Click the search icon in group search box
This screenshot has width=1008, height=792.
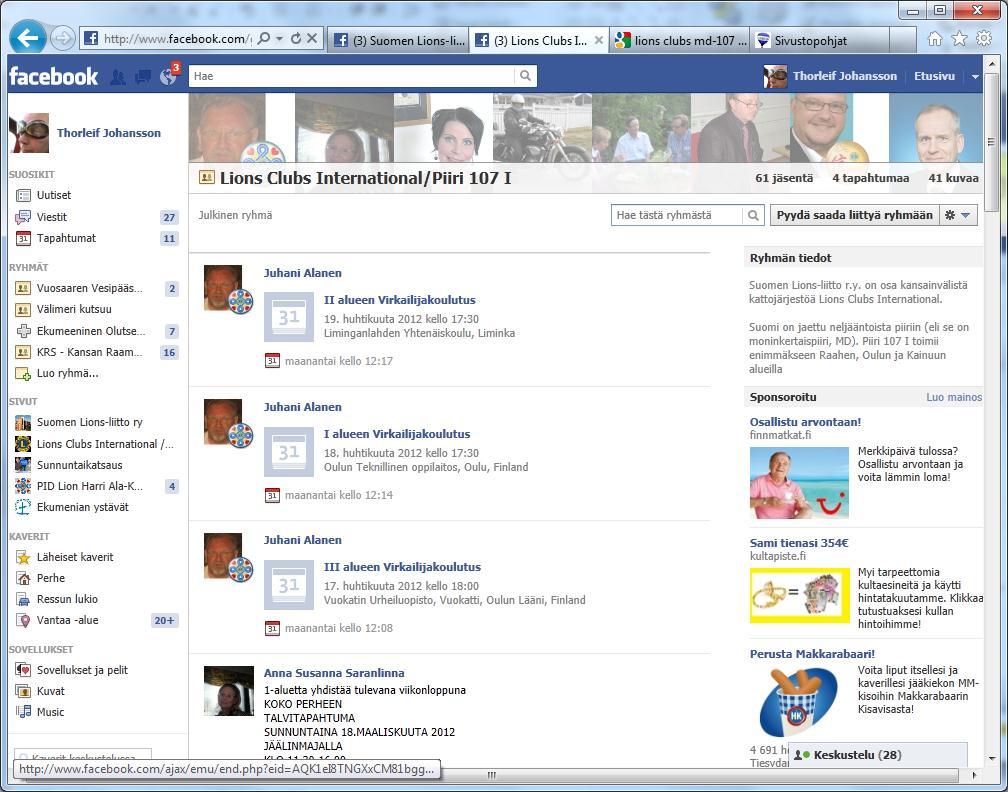(x=753, y=215)
